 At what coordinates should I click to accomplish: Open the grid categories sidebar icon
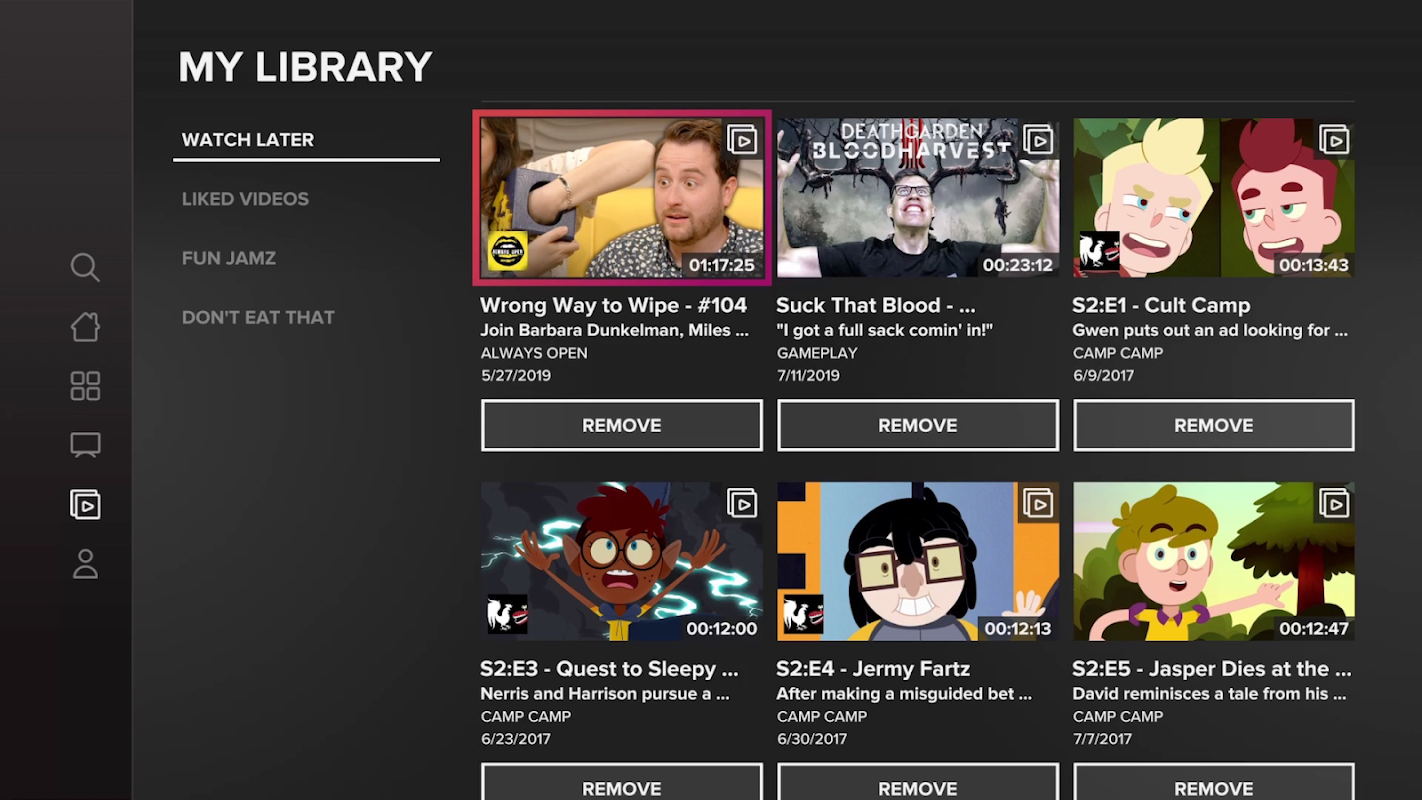tap(85, 386)
